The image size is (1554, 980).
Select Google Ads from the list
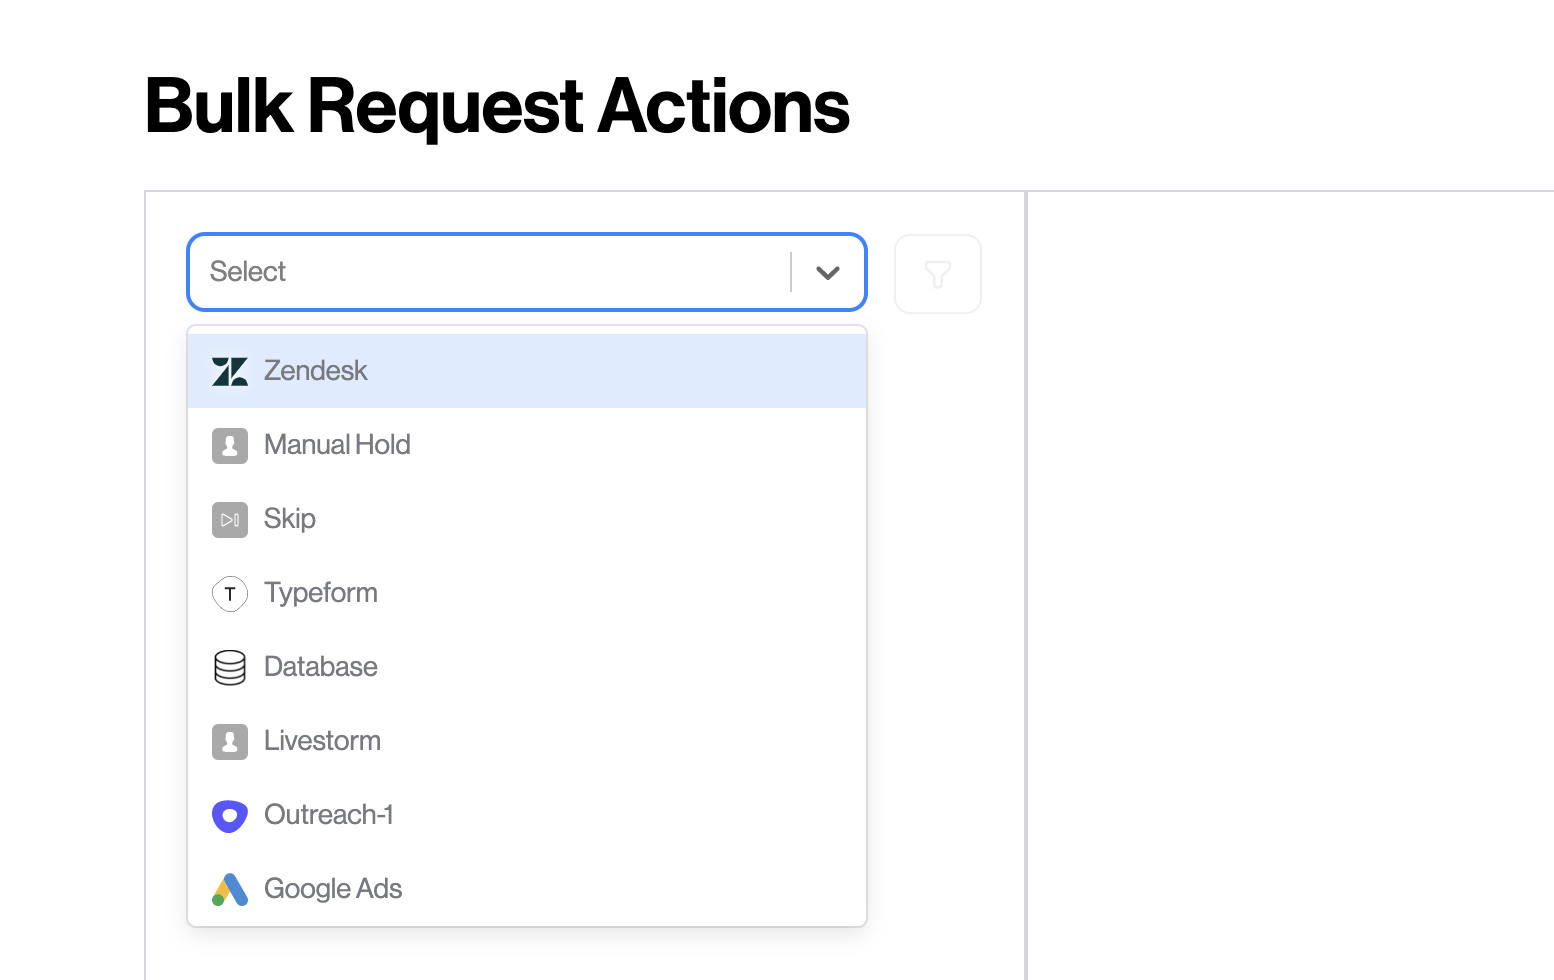pyautogui.click(x=527, y=889)
